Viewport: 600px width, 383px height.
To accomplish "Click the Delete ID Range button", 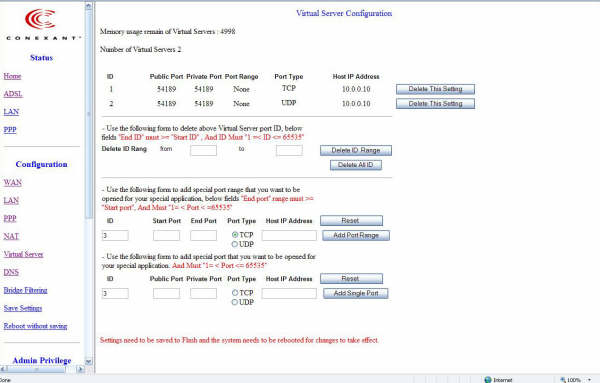I will click(356, 150).
